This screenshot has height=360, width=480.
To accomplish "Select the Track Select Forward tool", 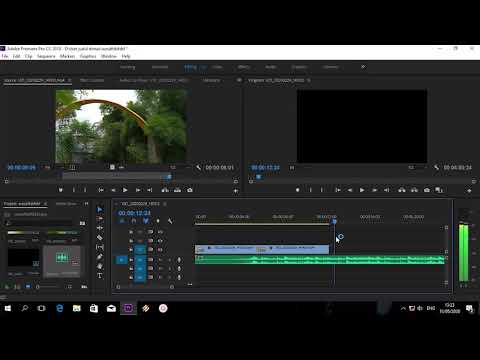I will click(100, 218).
